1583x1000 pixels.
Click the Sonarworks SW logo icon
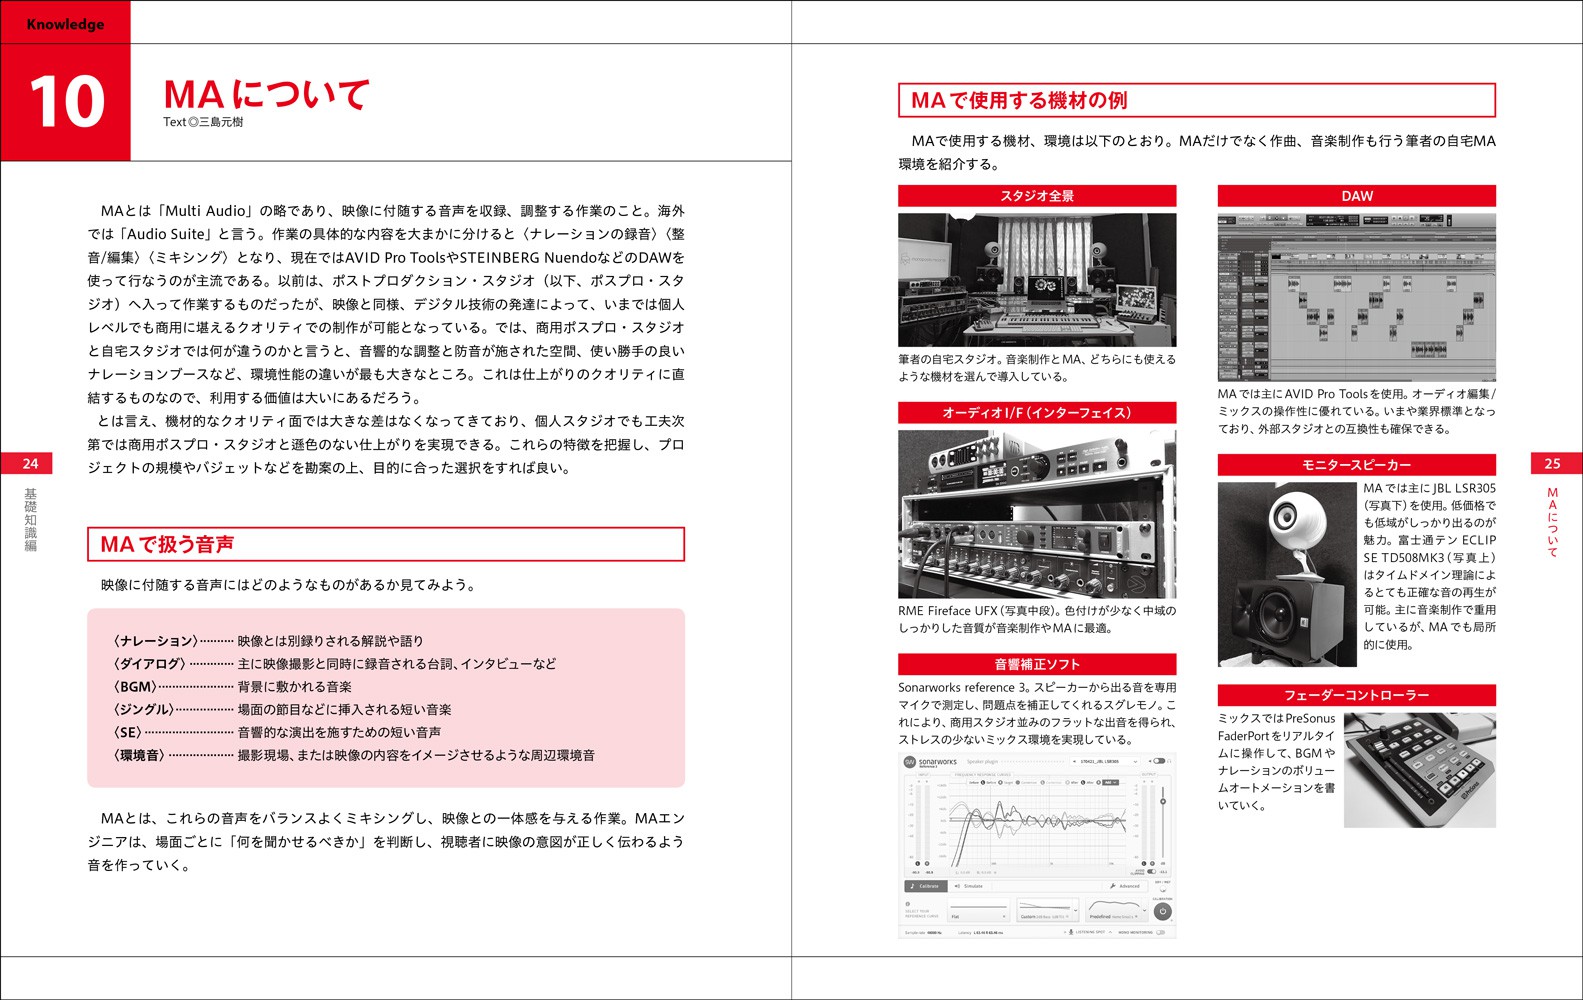tap(910, 762)
